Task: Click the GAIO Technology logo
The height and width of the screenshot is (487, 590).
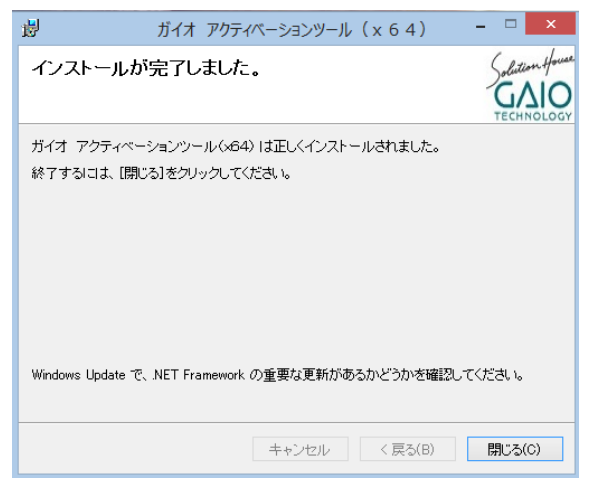Action: (x=531, y=85)
